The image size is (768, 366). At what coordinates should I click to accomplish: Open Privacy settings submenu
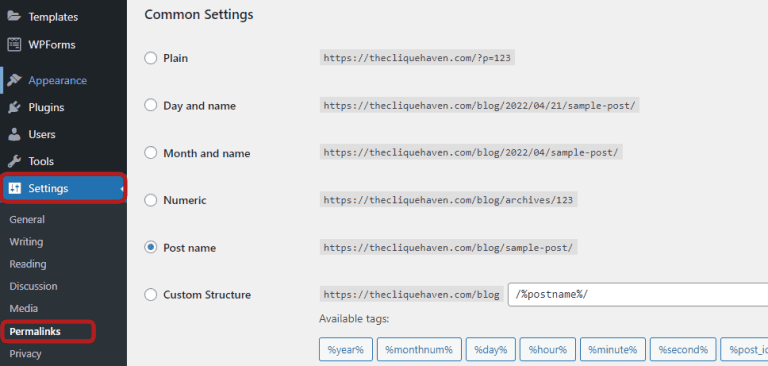pos(25,354)
